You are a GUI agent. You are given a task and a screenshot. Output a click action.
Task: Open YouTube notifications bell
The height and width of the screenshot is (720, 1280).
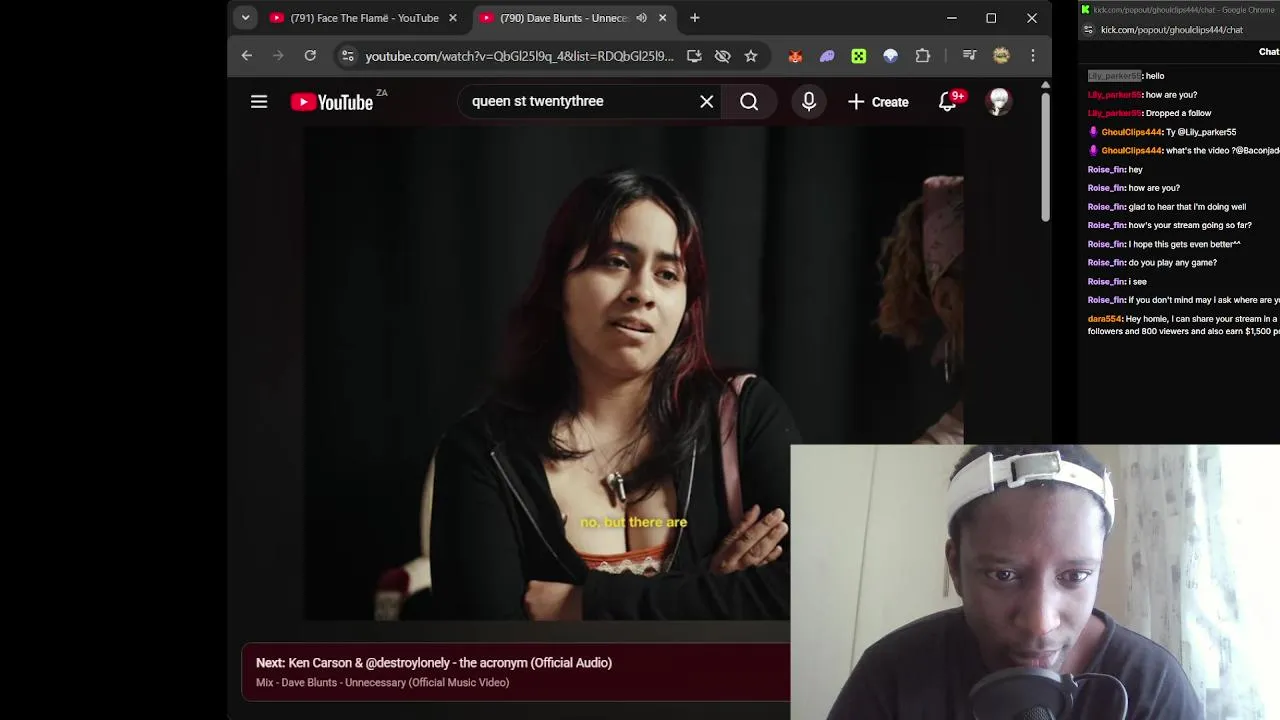tap(948, 101)
